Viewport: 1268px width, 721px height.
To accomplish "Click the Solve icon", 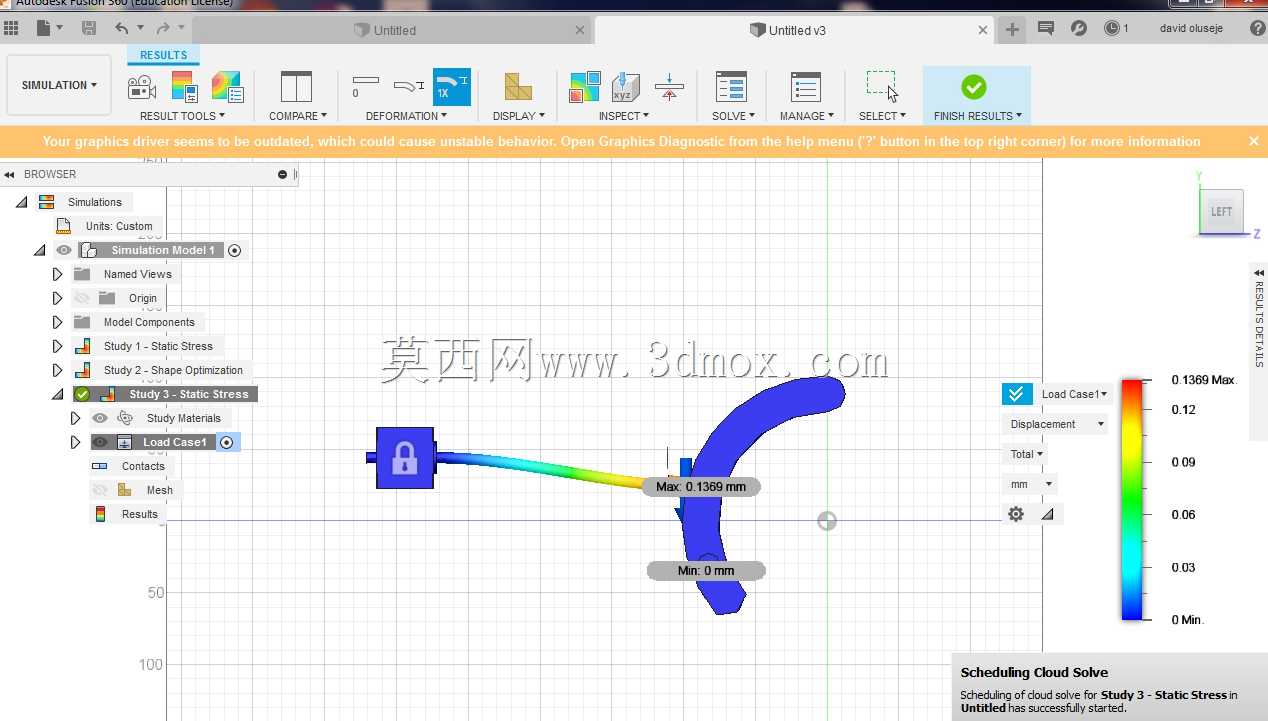I will point(732,87).
